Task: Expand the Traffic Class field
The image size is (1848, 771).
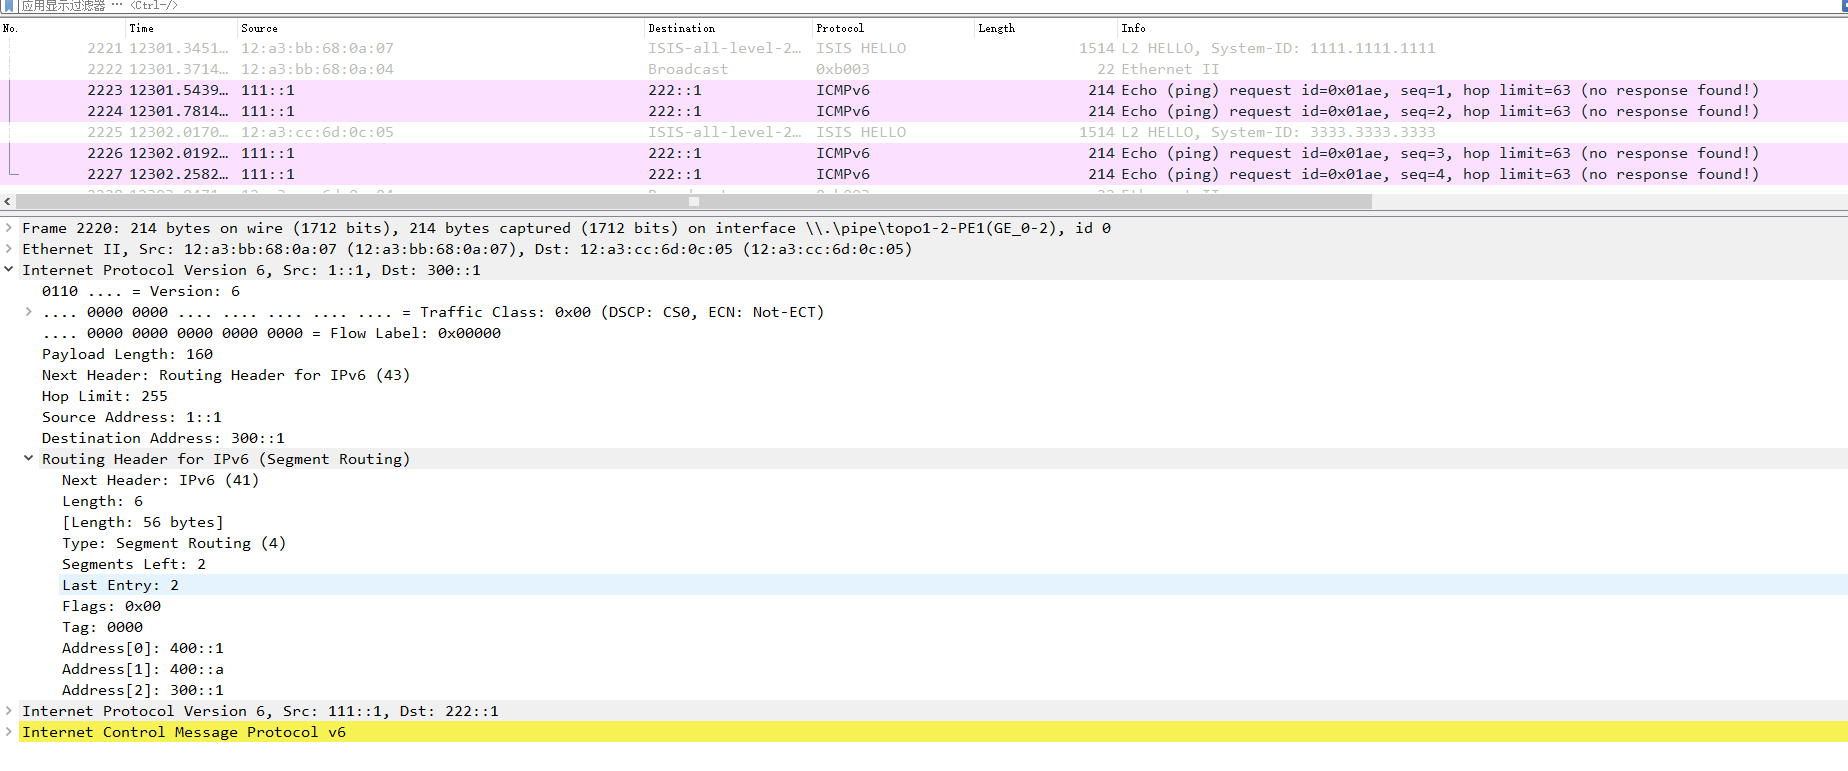Action: pyautogui.click(x=29, y=312)
